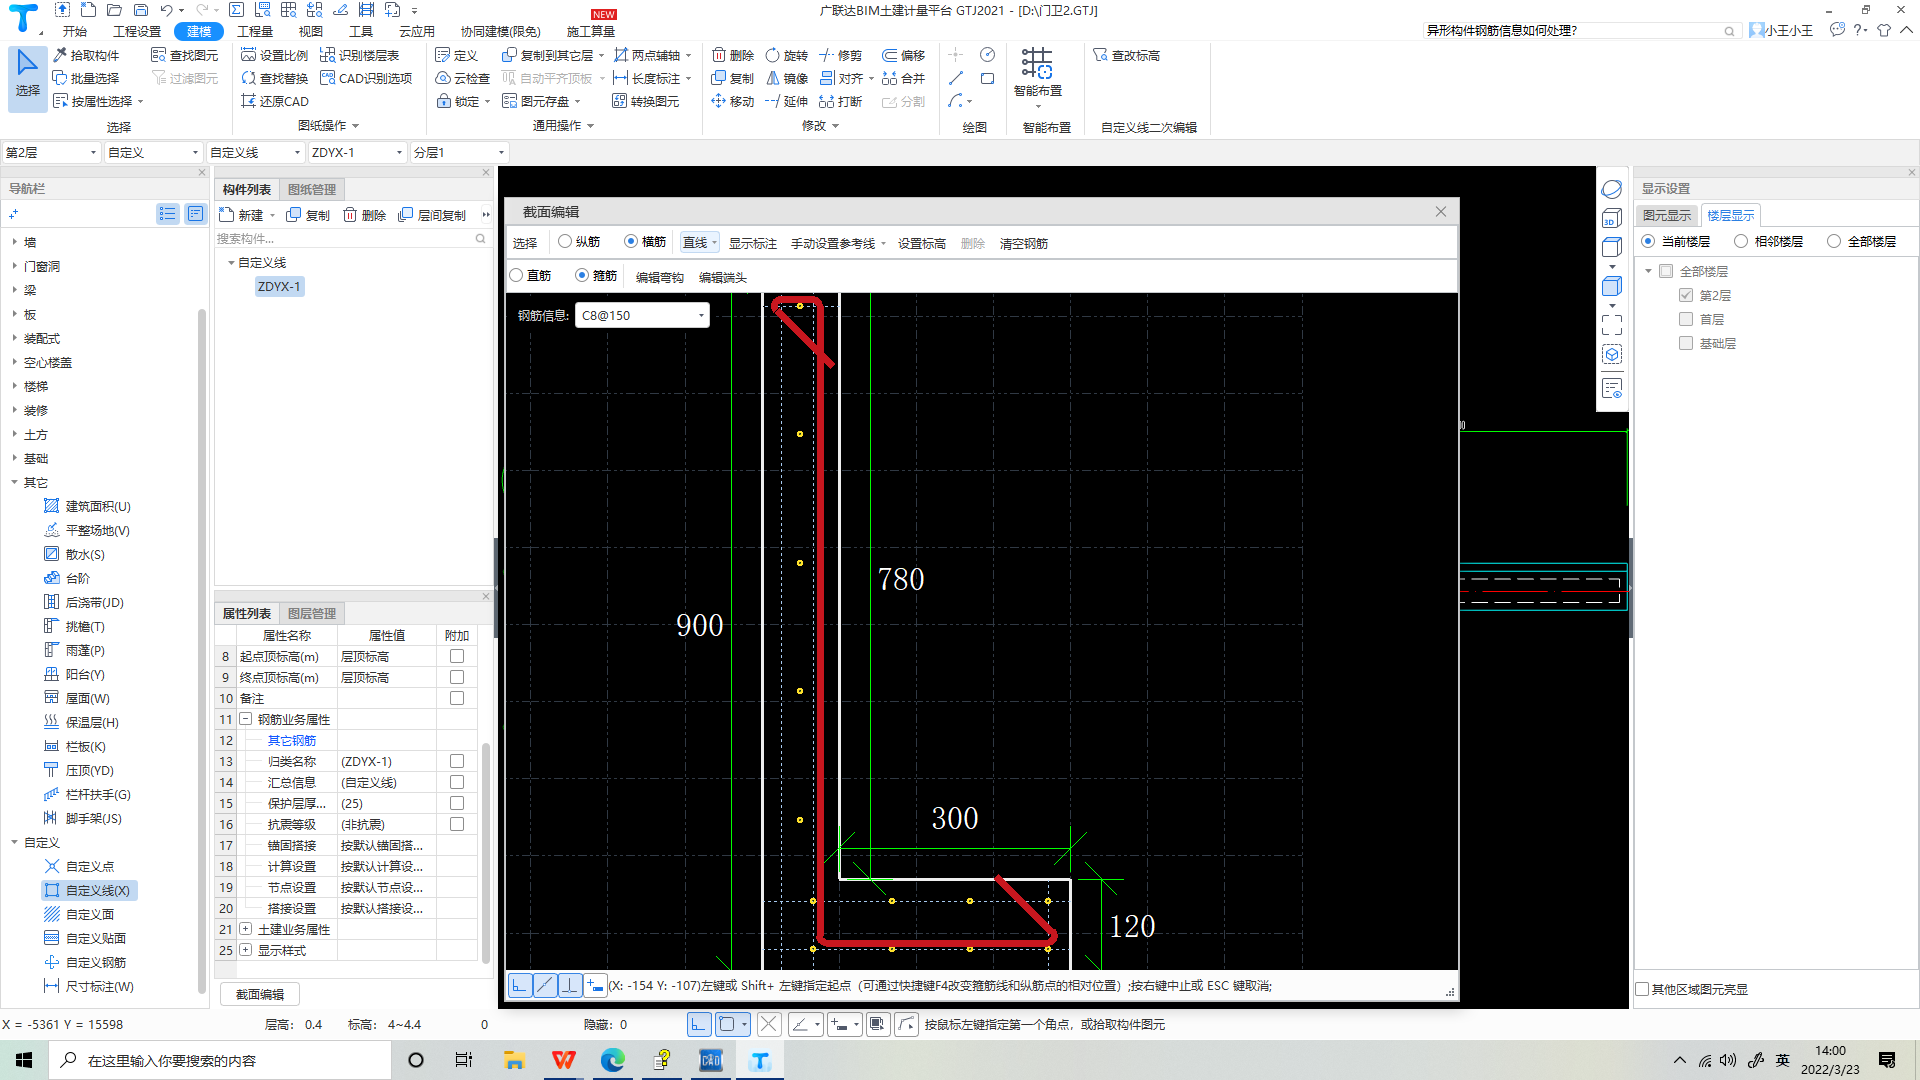
Task: Select the 箍筋 radio button
Action: pos(582,275)
